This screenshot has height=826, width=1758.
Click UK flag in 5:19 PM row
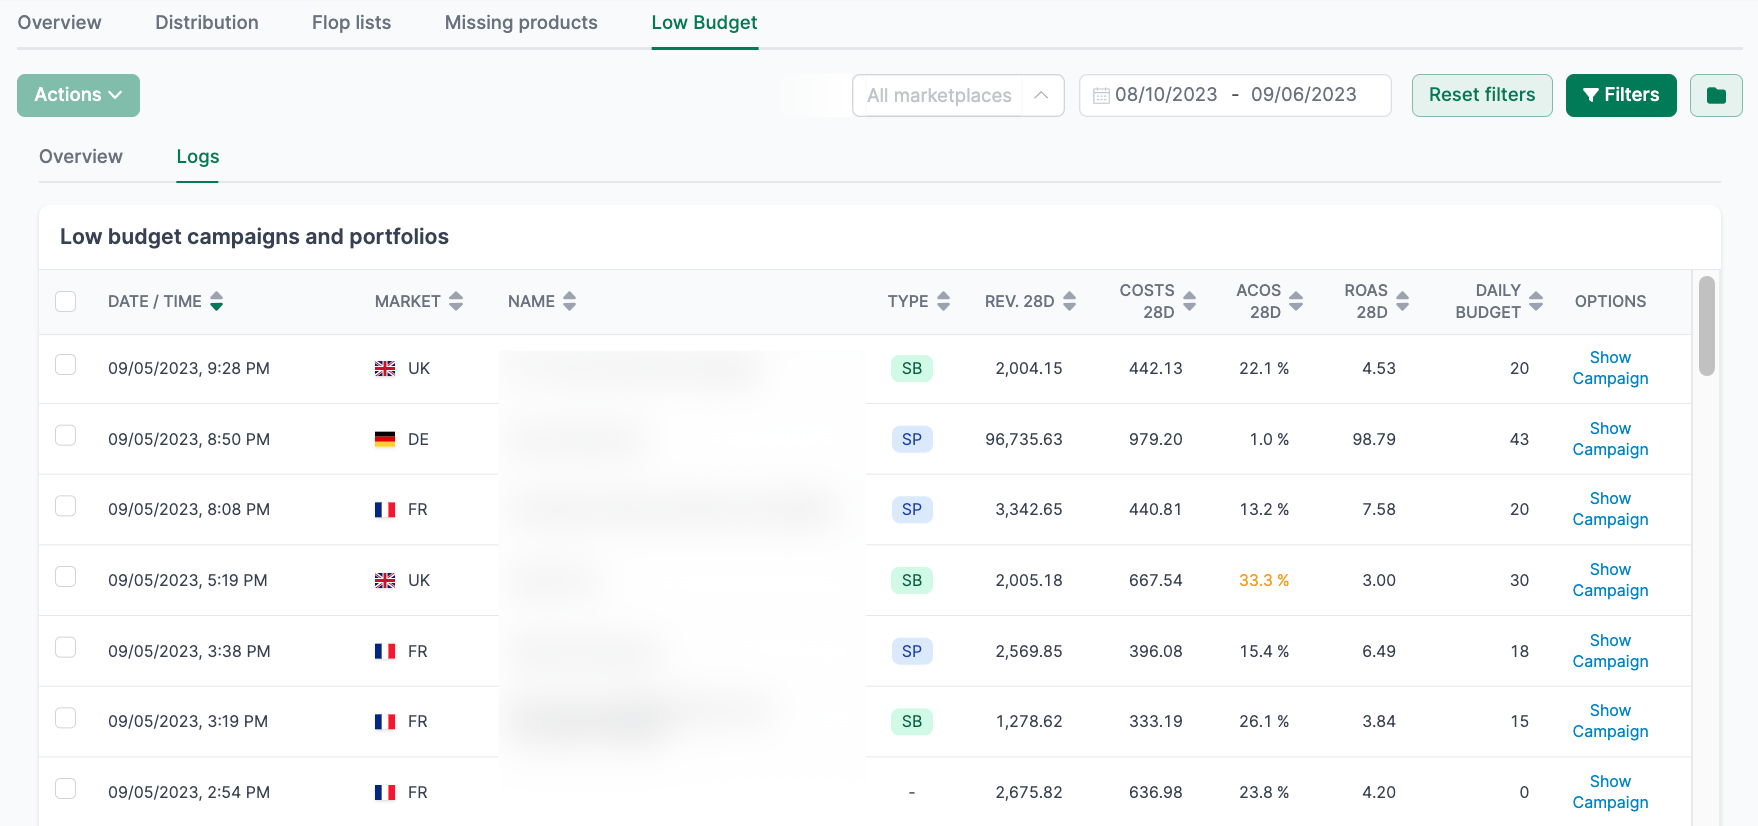point(385,581)
